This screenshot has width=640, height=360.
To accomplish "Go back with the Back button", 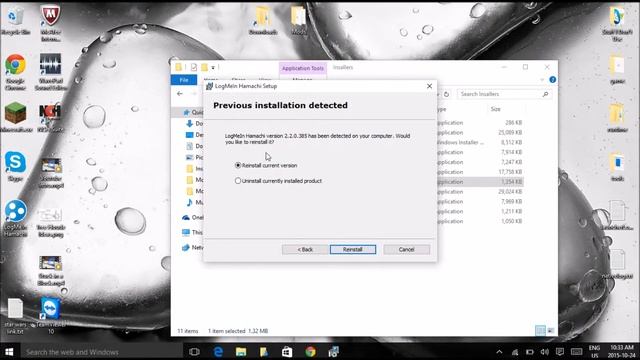I will pyautogui.click(x=305, y=249).
